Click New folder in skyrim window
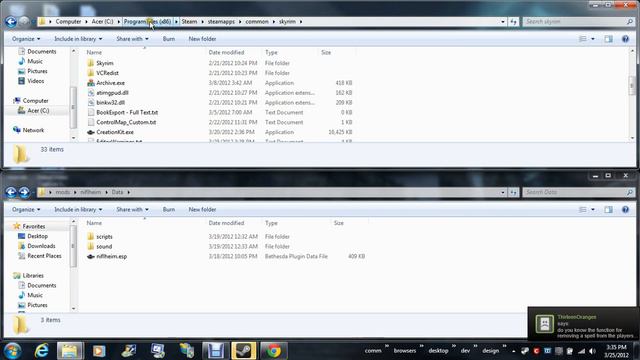 [202, 39]
